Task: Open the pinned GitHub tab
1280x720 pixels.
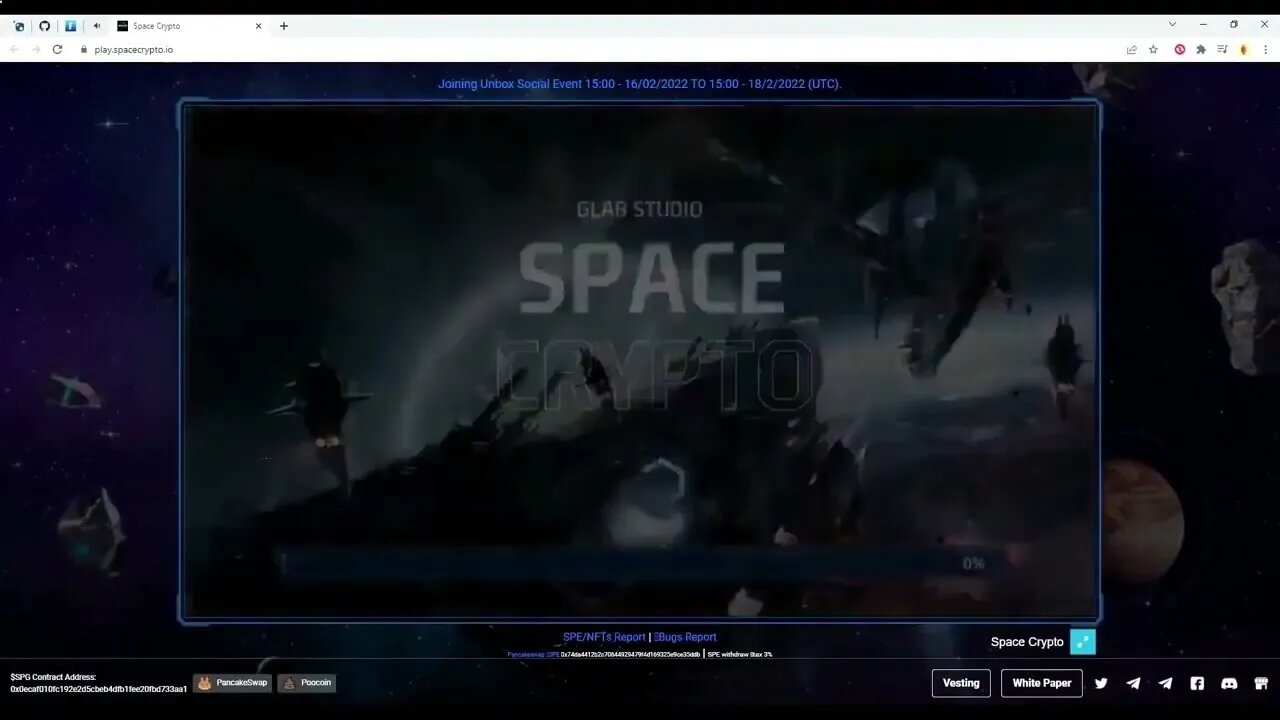Action: pos(44,26)
